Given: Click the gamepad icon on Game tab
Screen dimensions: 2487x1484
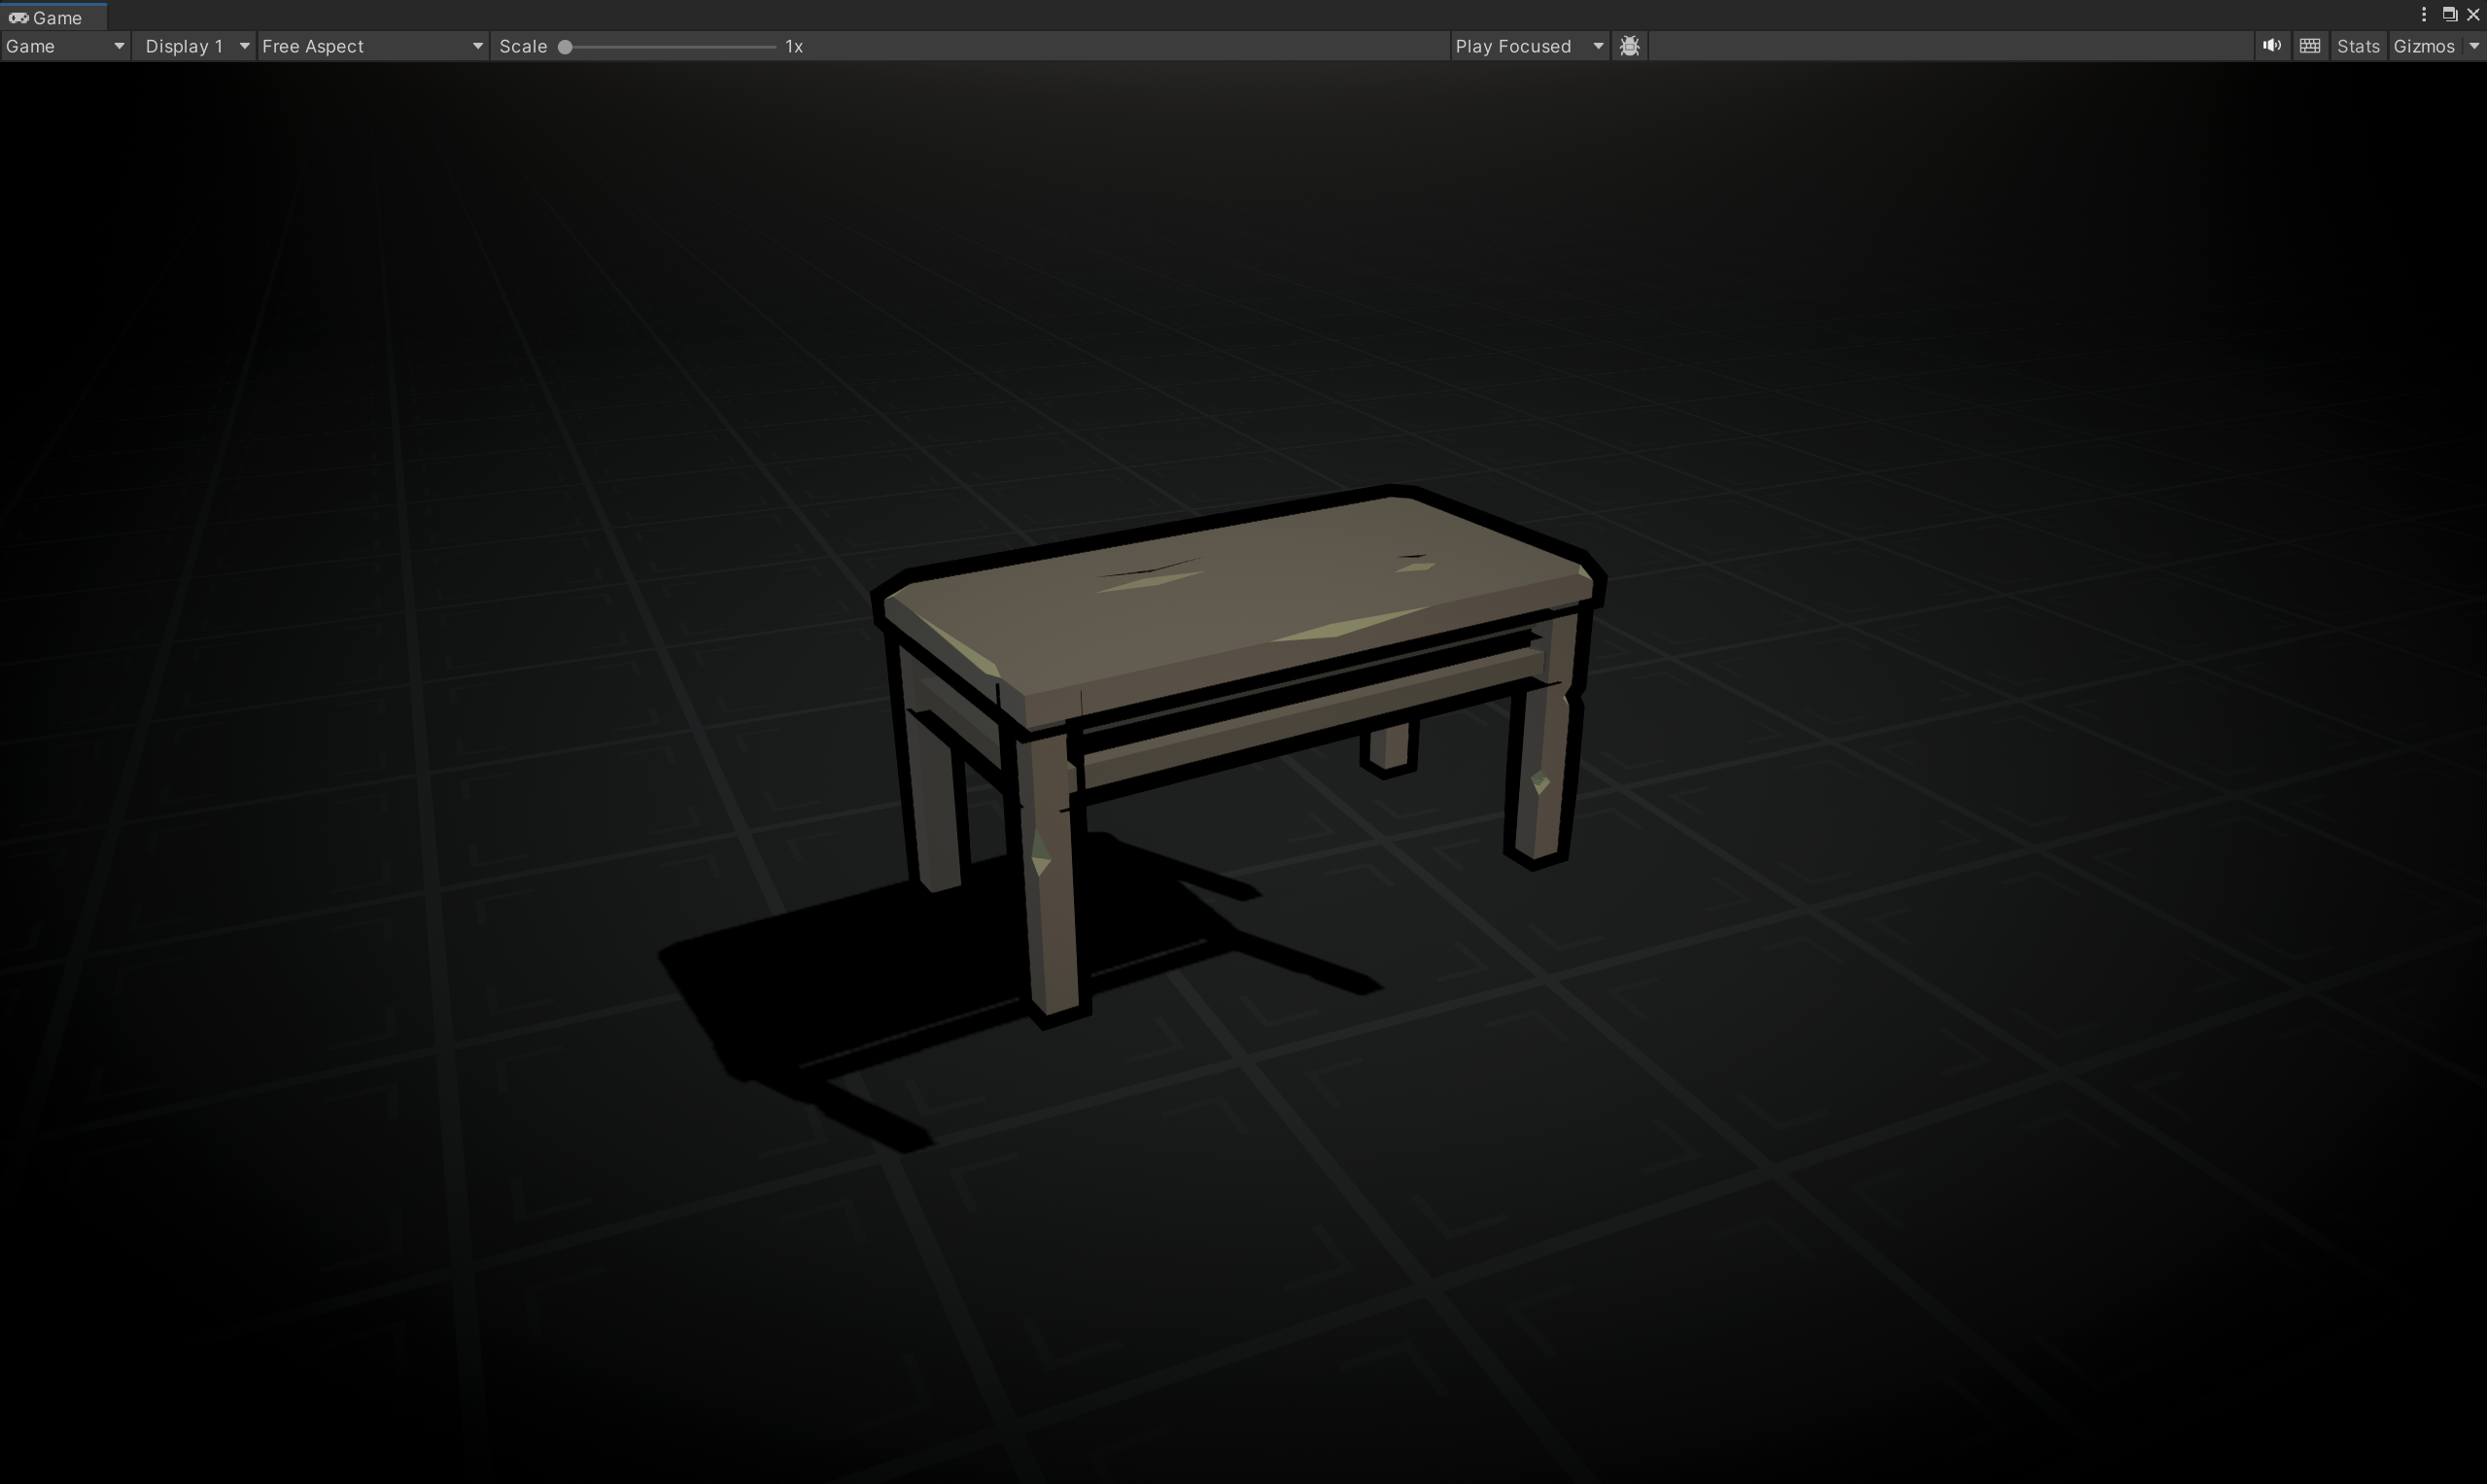Looking at the screenshot, I should pyautogui.click(x=18, y=17).
